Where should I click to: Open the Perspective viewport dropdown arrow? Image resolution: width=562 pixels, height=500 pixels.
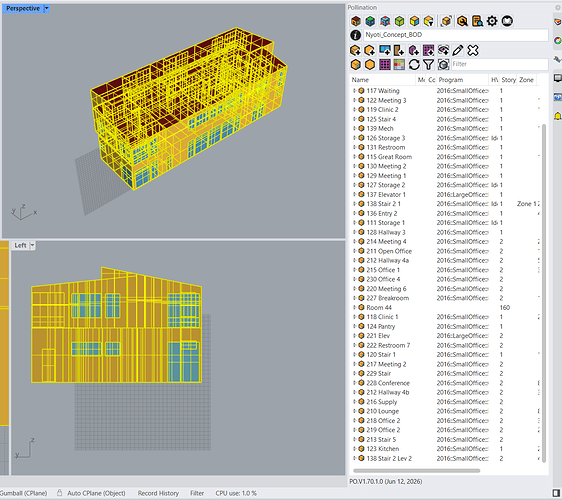tap(46, 8)
